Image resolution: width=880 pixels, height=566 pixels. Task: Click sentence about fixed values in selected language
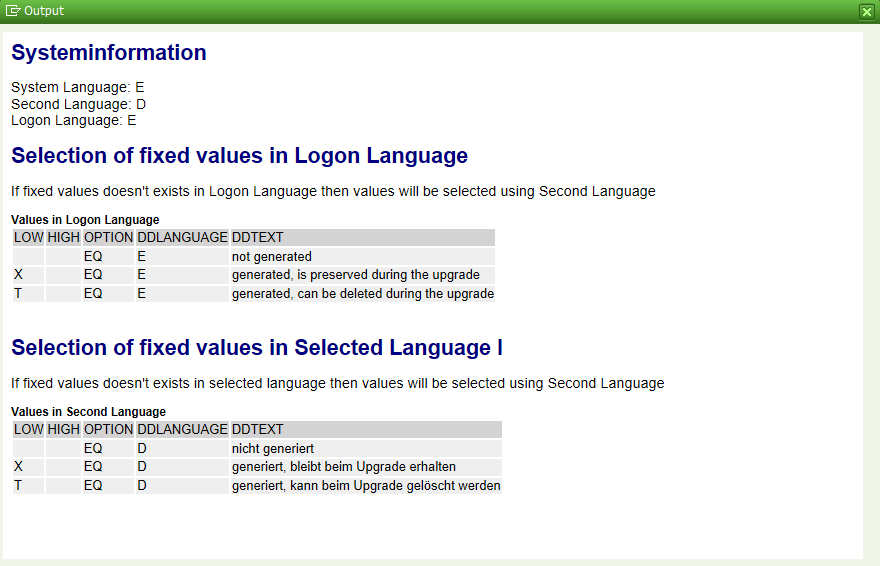pos(338,384)
